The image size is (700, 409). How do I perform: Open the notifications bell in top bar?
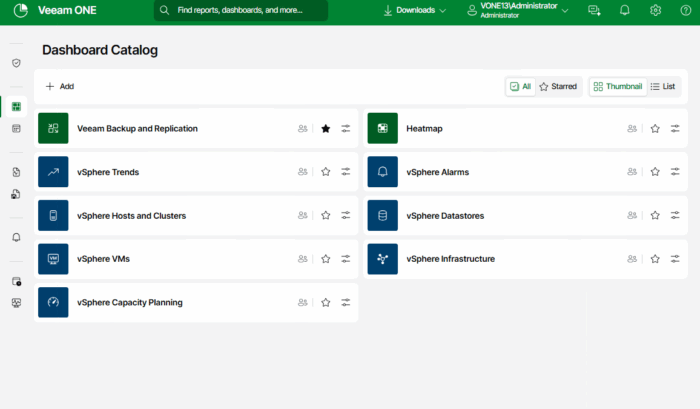click(x=625, y=10)
